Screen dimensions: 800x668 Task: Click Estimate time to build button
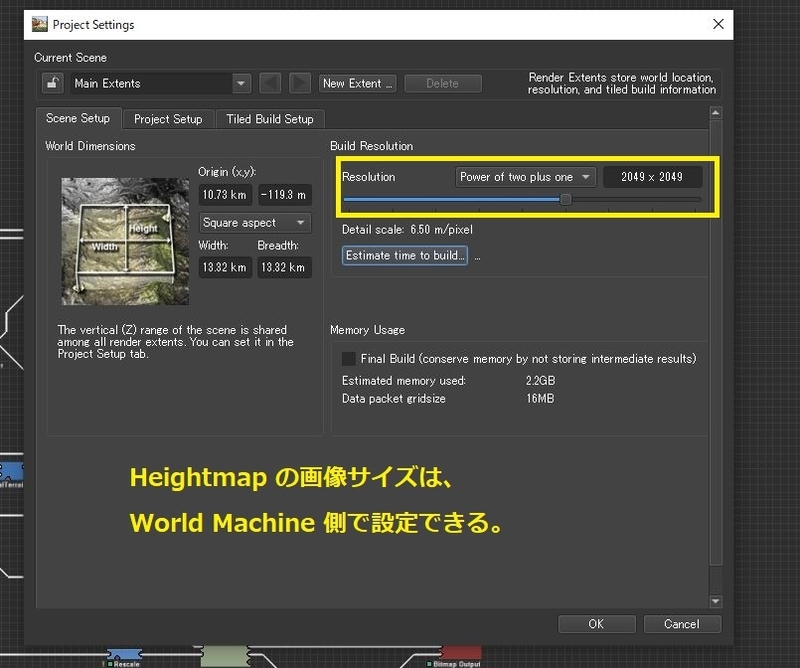pyautogui.click(x=405, y=255)
